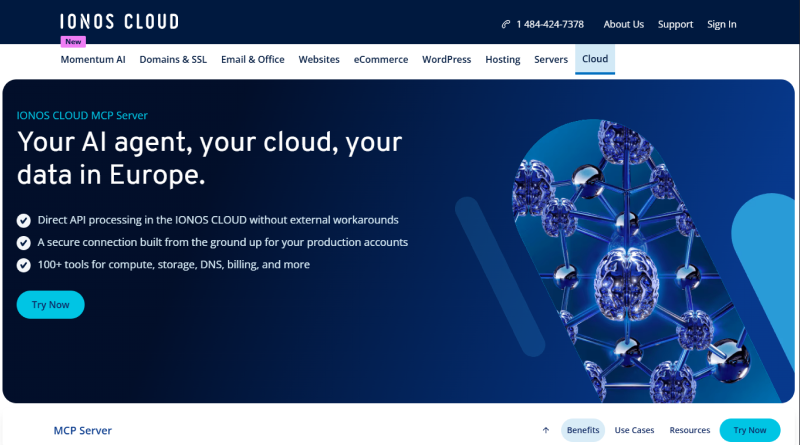This screenshot has height=445, width=800.
Task: Call 1 484-424-7378 phone link
Action: (549, 24)
